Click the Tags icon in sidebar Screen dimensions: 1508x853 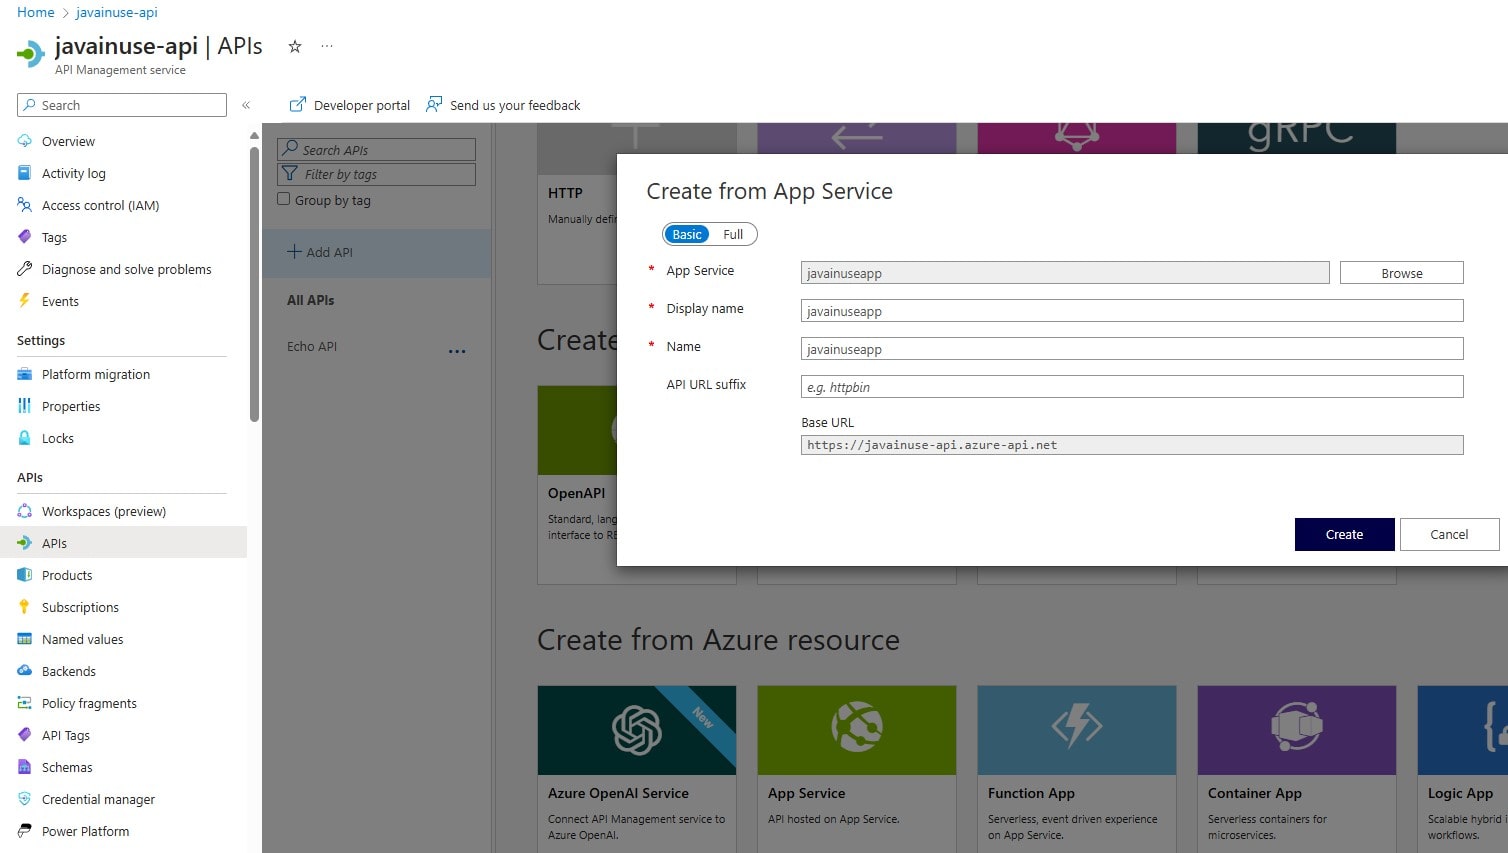tap(25, 237)
